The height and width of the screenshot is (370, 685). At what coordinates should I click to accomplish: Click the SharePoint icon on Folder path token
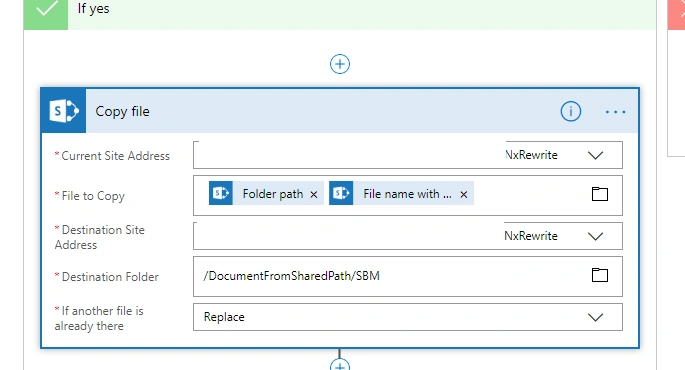[221, 193]
